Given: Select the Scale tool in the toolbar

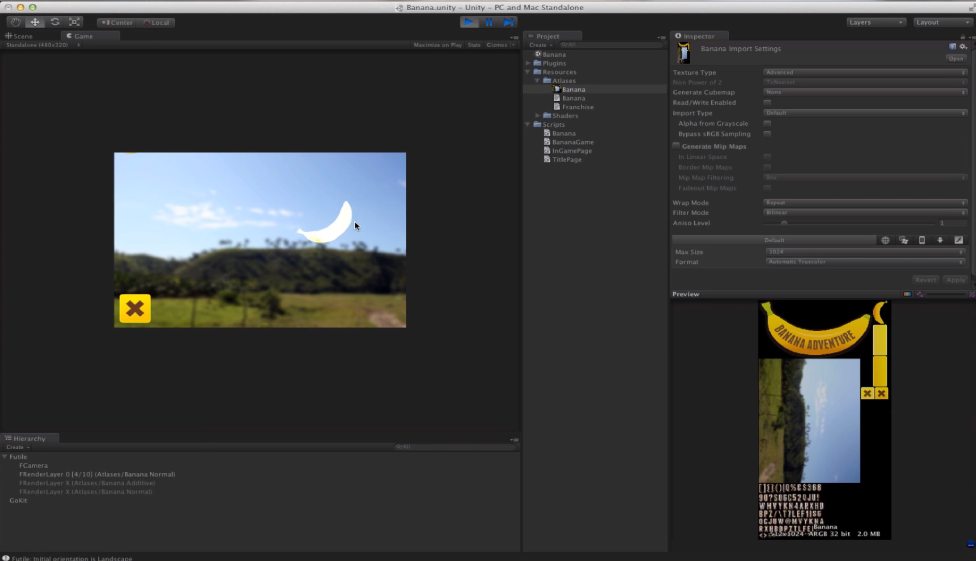Looking at the screenshot, I should click(x=74, y=22).
